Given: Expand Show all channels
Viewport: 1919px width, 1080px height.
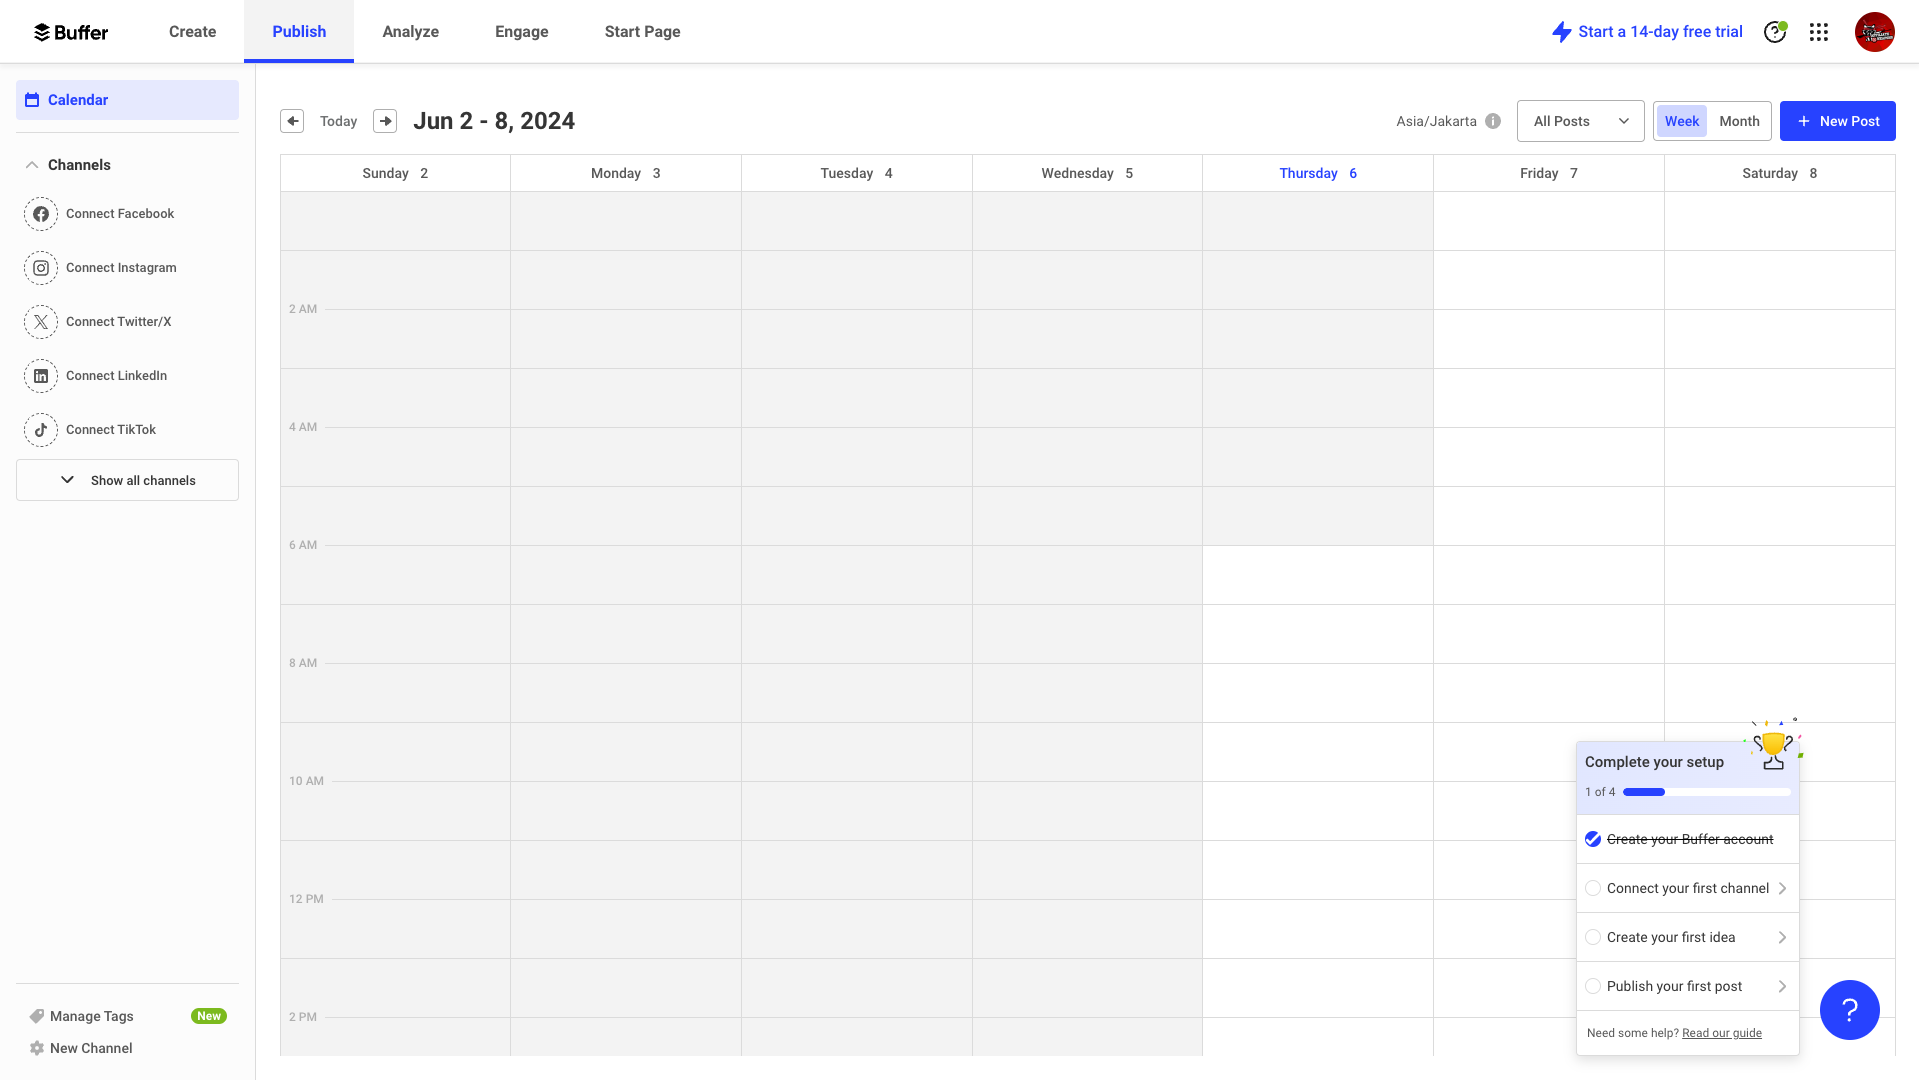Looking at the screenshot, I should pyautogui.click(x=127, y=480).
